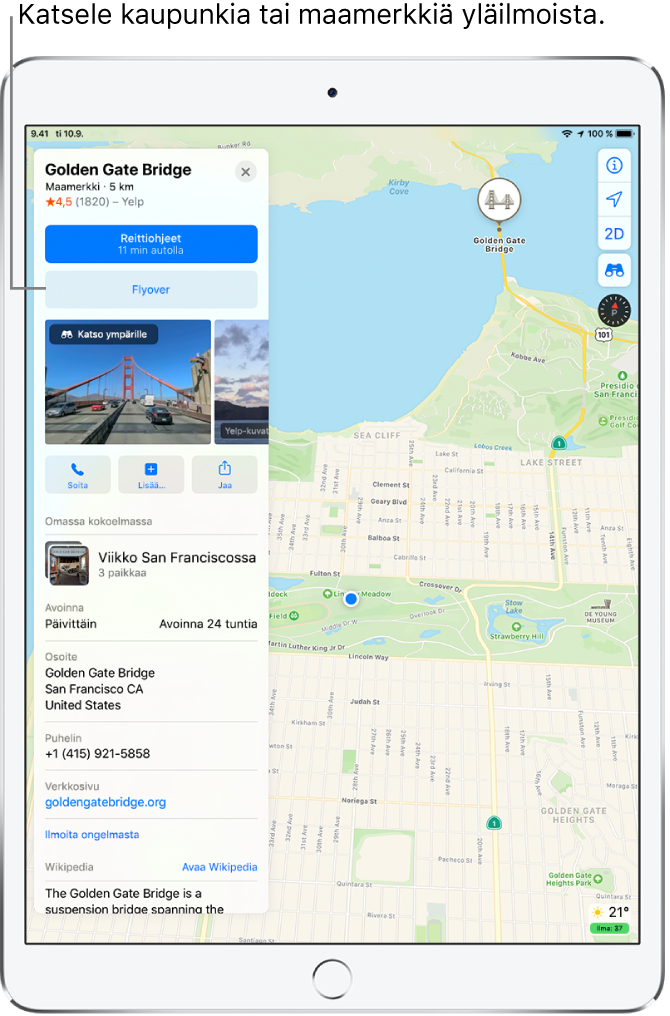The image size is (670, 1016).
Task: Tap the air quality Ilma: 37 badge
Action: (610, 929)
